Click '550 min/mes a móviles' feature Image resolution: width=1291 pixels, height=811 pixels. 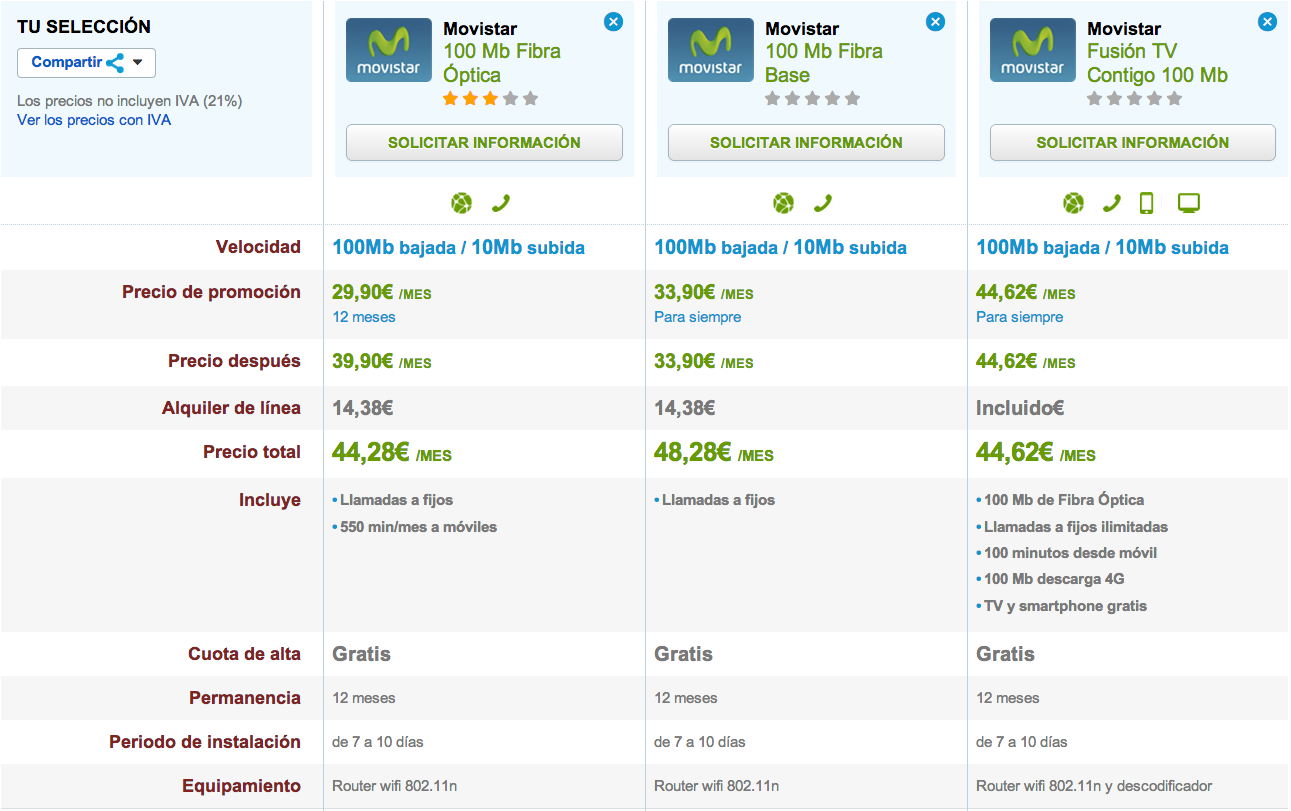pyautogui.click(x=418, y=527)
